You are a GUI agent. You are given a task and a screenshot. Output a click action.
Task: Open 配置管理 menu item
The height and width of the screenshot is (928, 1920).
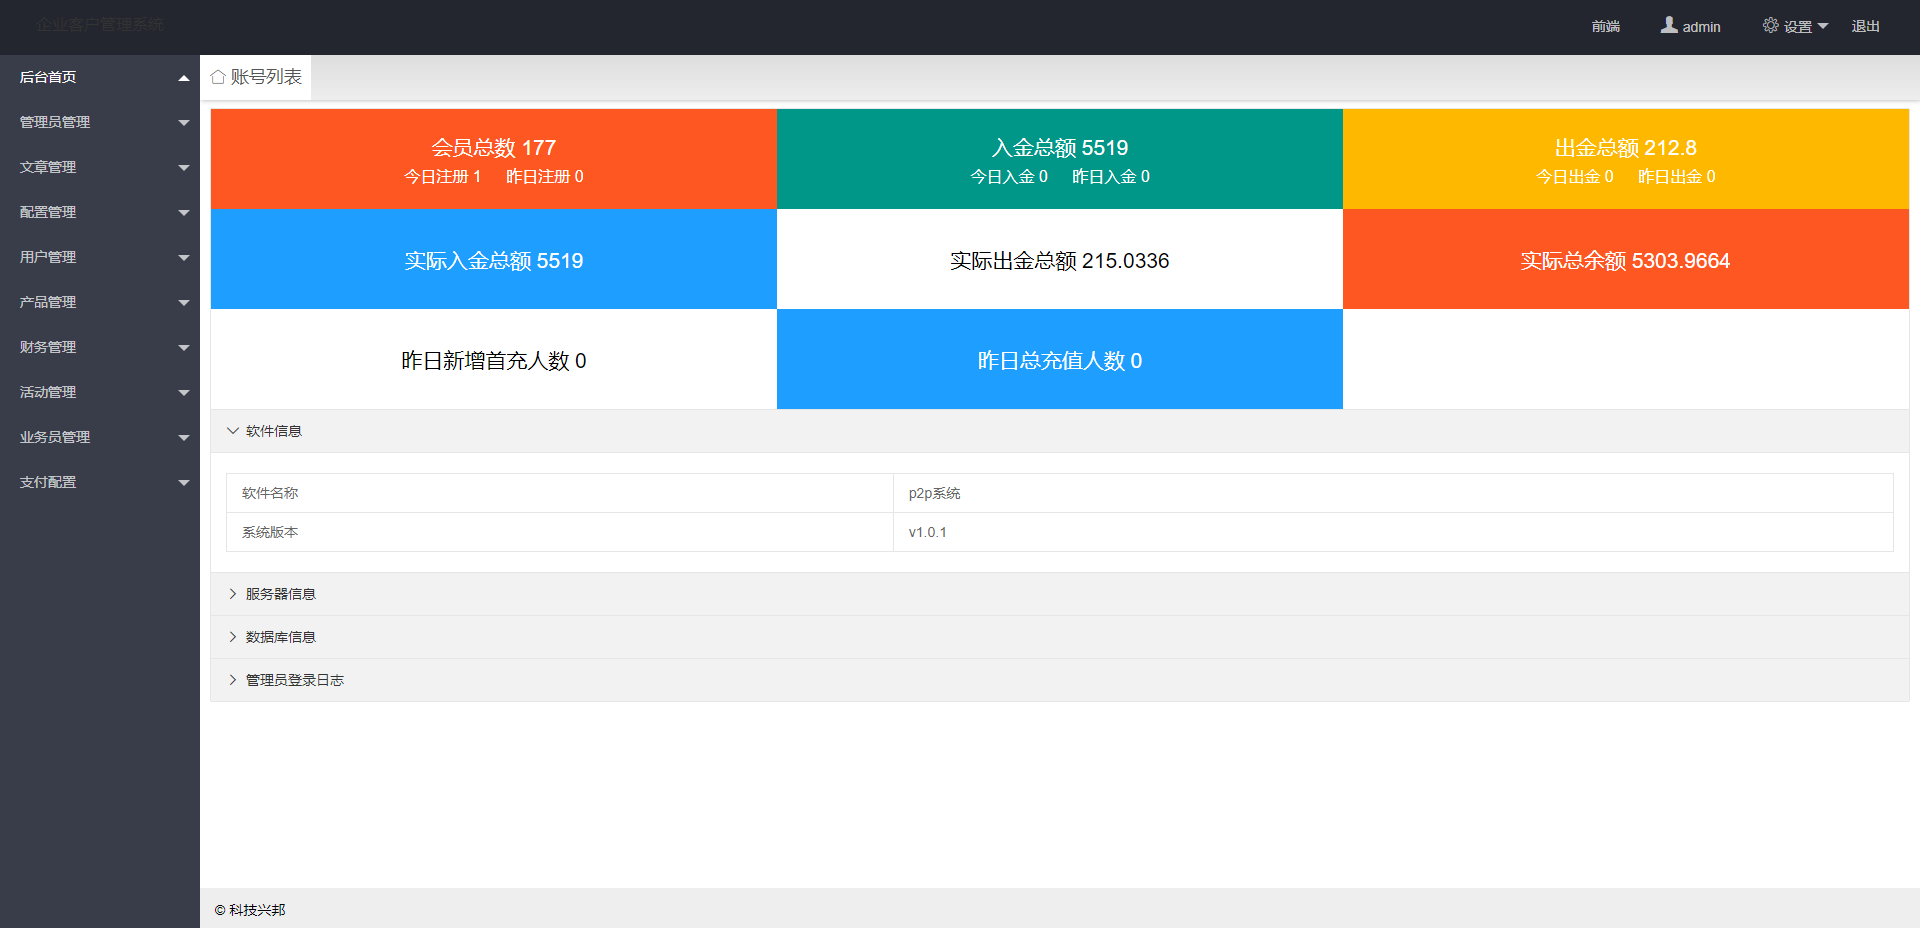[100, 212]
